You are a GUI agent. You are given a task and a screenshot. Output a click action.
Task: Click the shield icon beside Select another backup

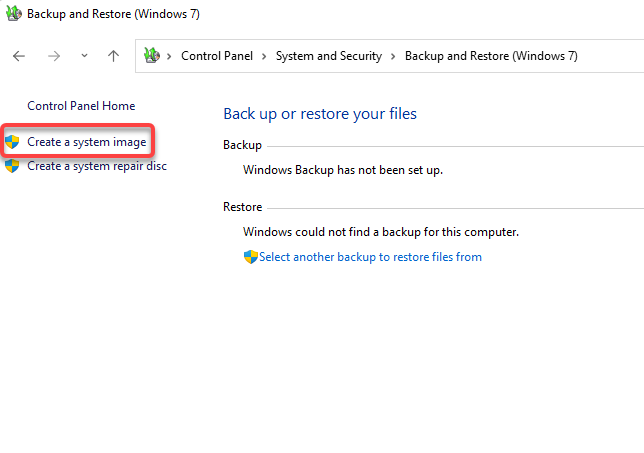tap(250, 257)
